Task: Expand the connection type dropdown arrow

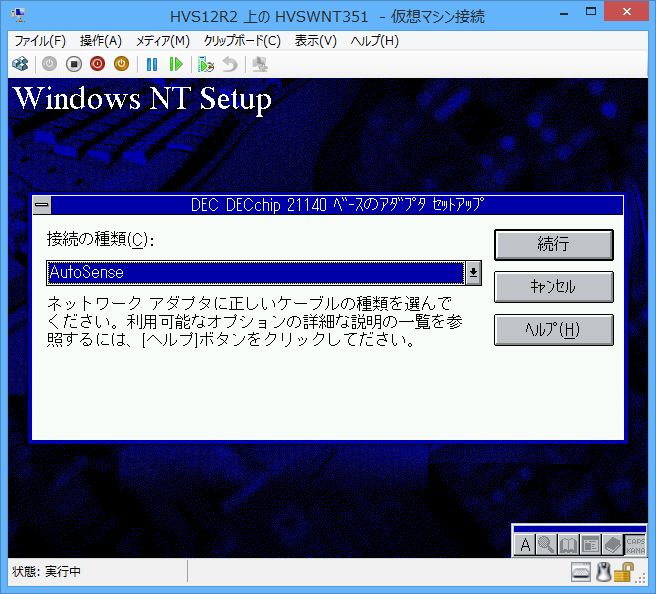Action: pos(473,273)
